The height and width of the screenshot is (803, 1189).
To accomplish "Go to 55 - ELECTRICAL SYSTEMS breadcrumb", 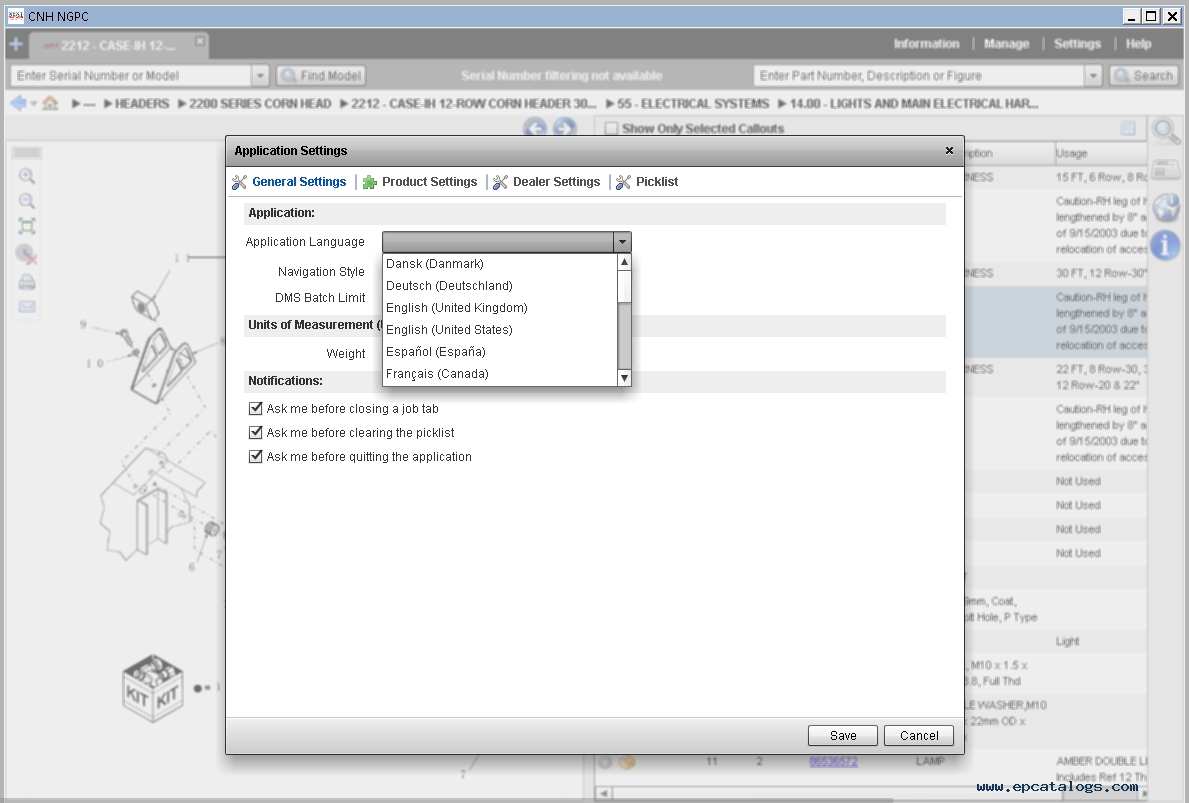I will tap(693, 104).
